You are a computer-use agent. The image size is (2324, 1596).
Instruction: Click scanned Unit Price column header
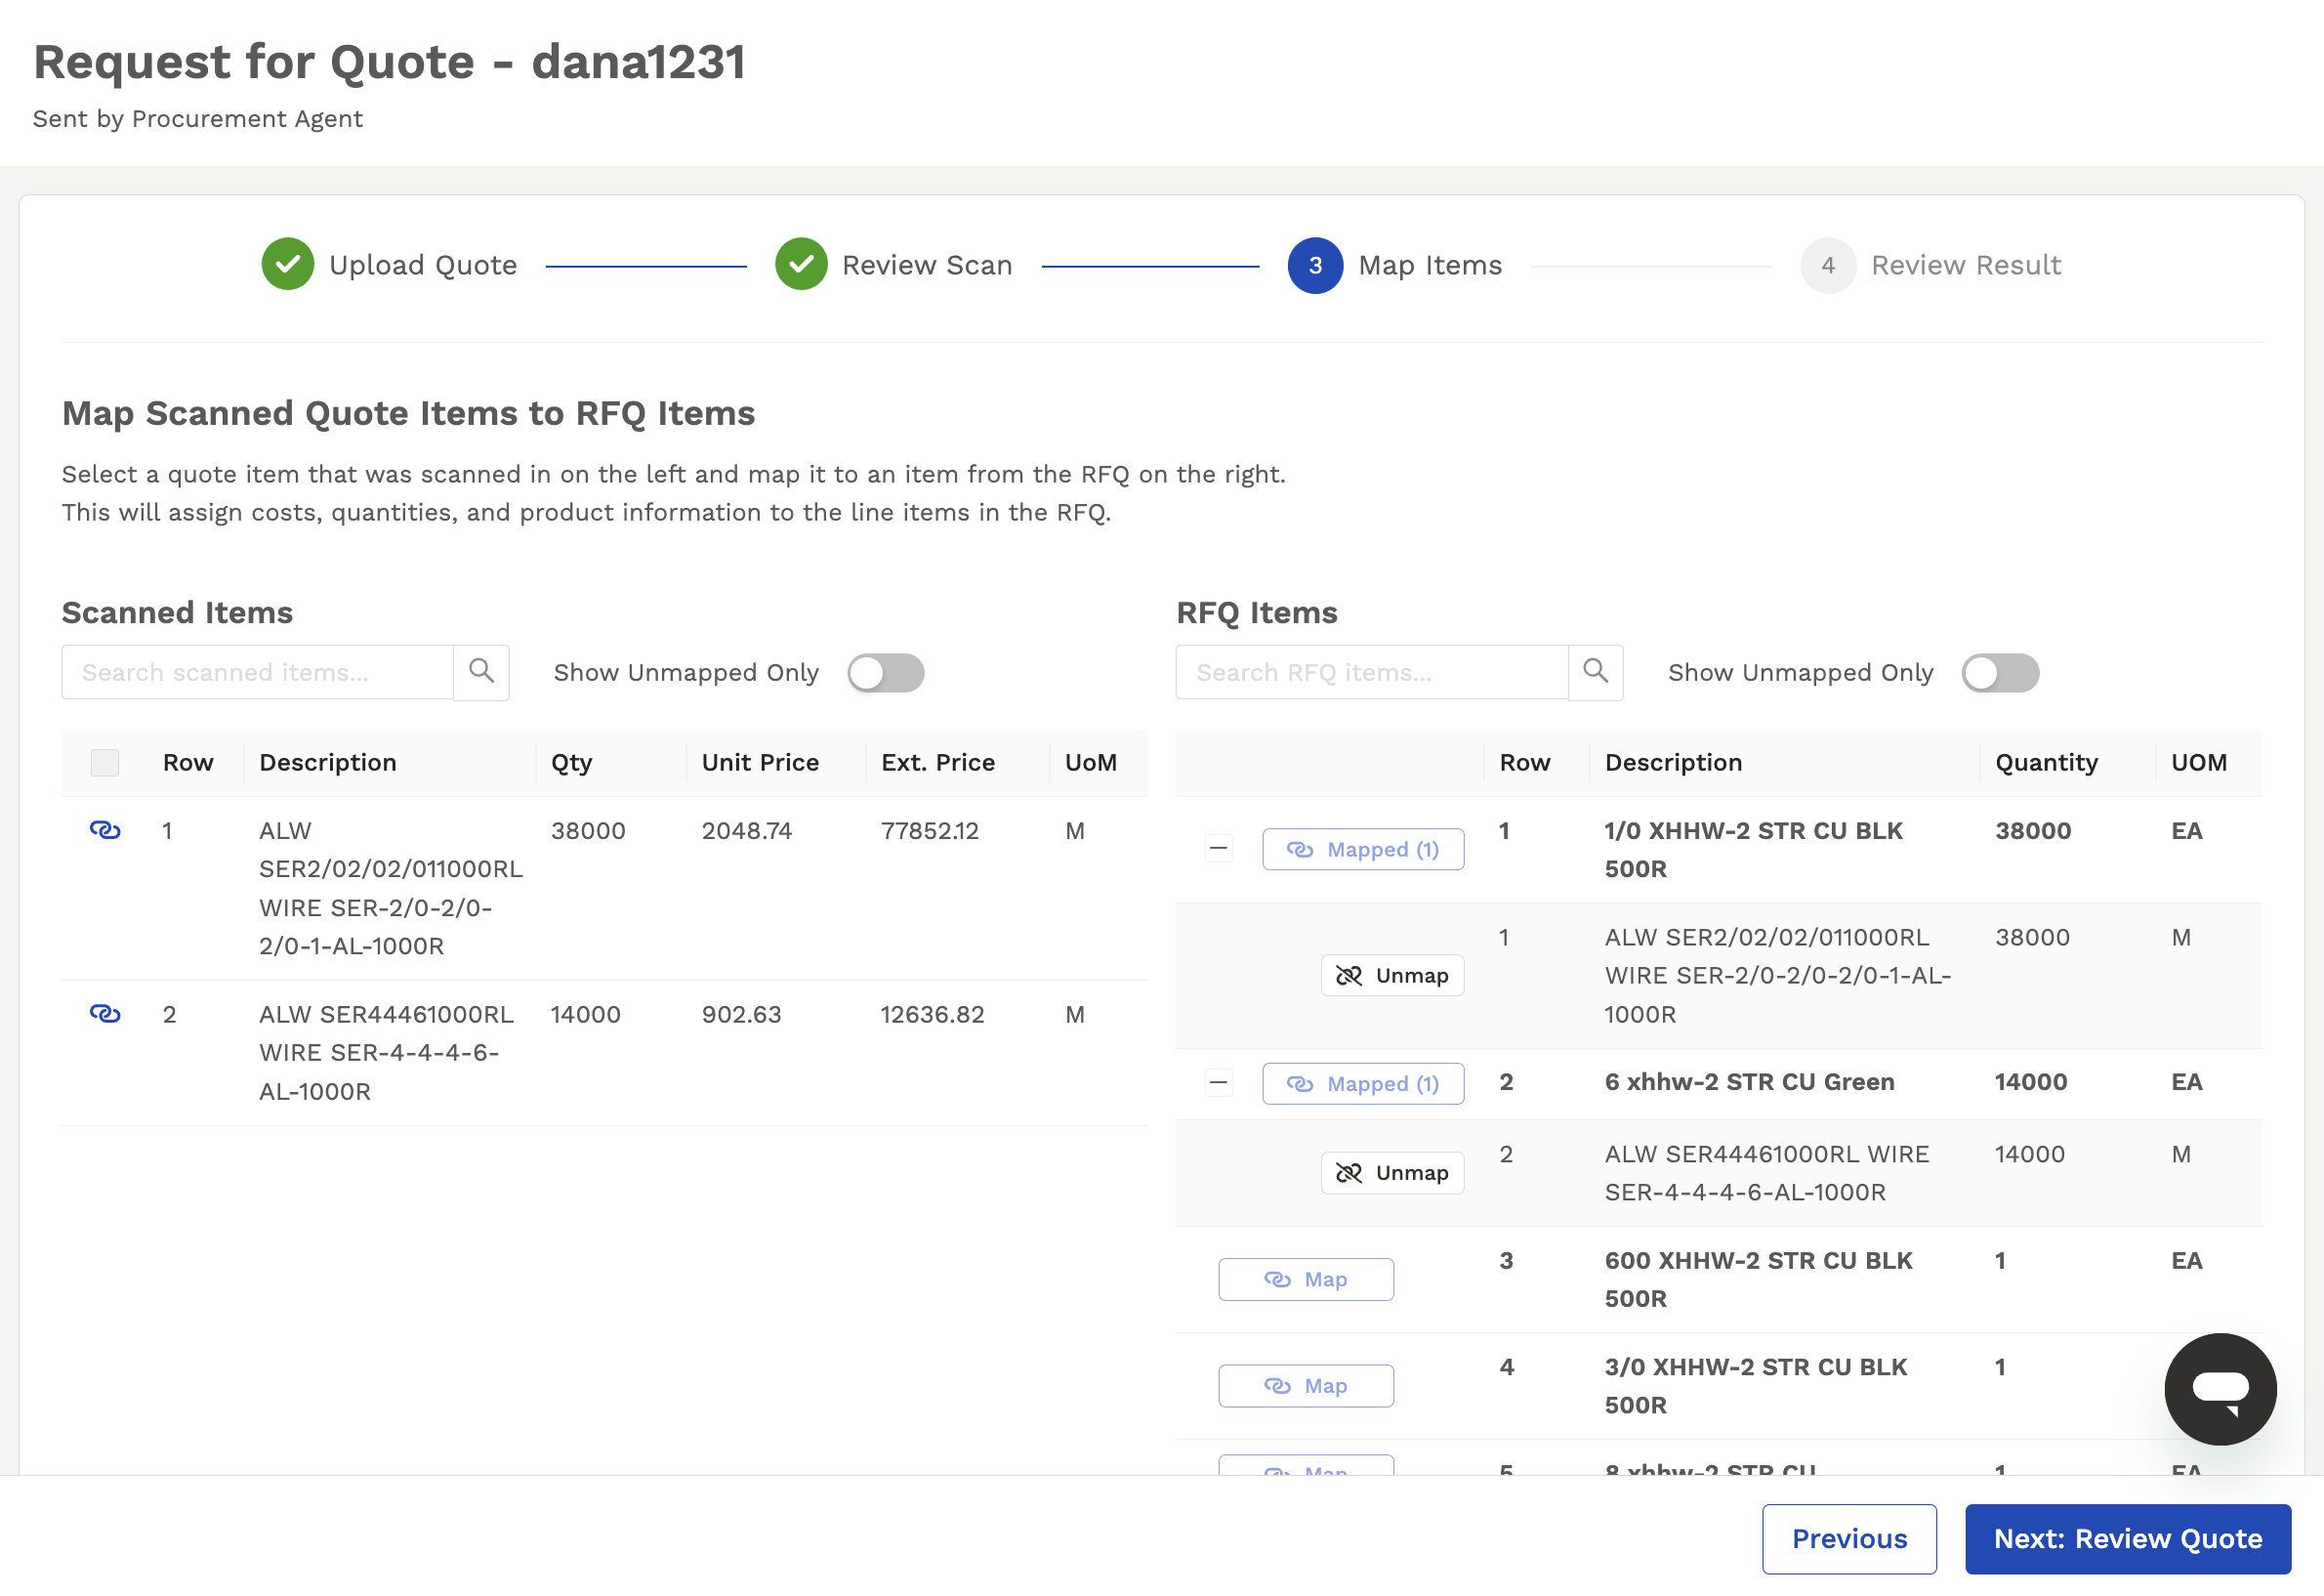(x=760, y=763)
